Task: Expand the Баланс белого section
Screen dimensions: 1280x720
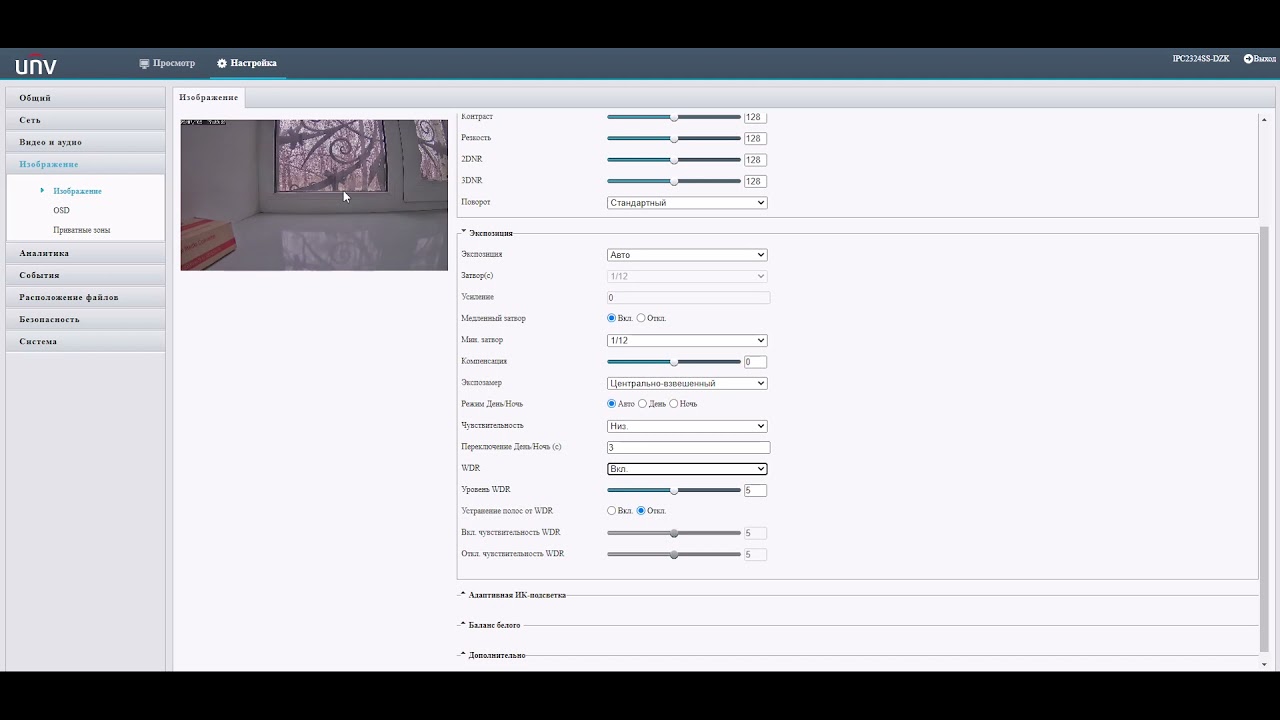Action: [x=490, y=625]
